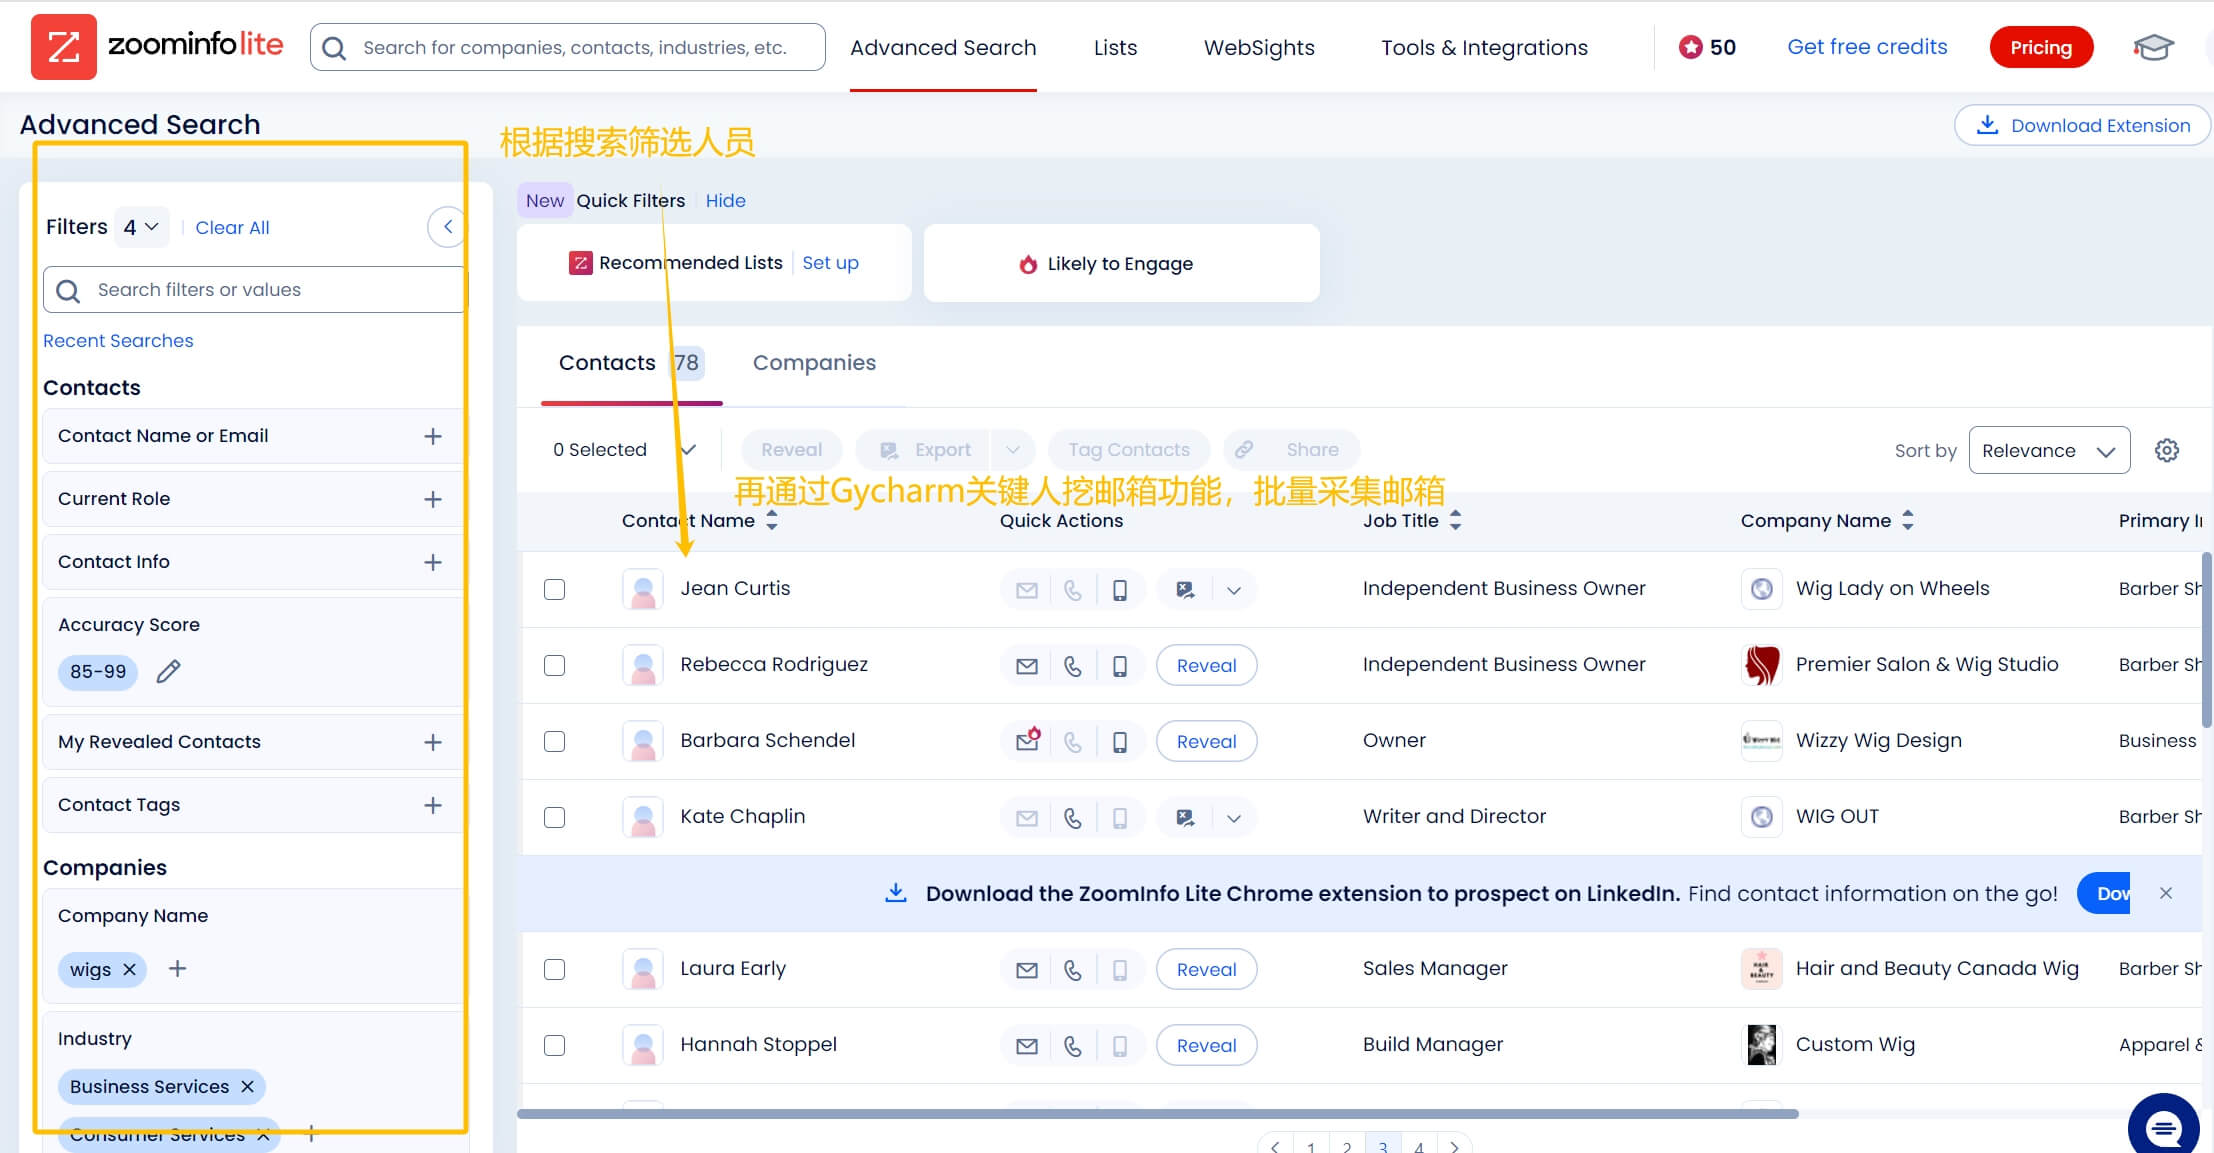Click Download Extension button
Viewport: 2214px width, 1153px height.
(2082, 125)
